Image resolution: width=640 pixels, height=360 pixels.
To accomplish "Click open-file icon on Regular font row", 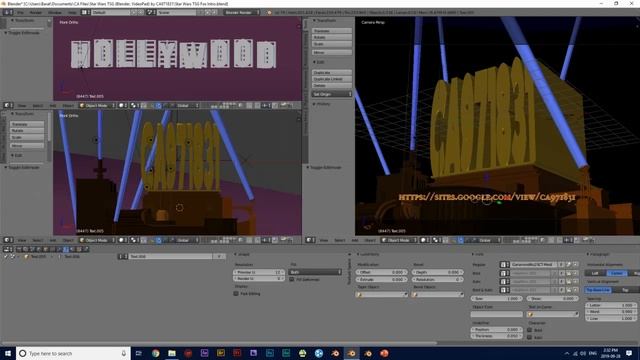I will pyautogui.click(x=569, y=264).
